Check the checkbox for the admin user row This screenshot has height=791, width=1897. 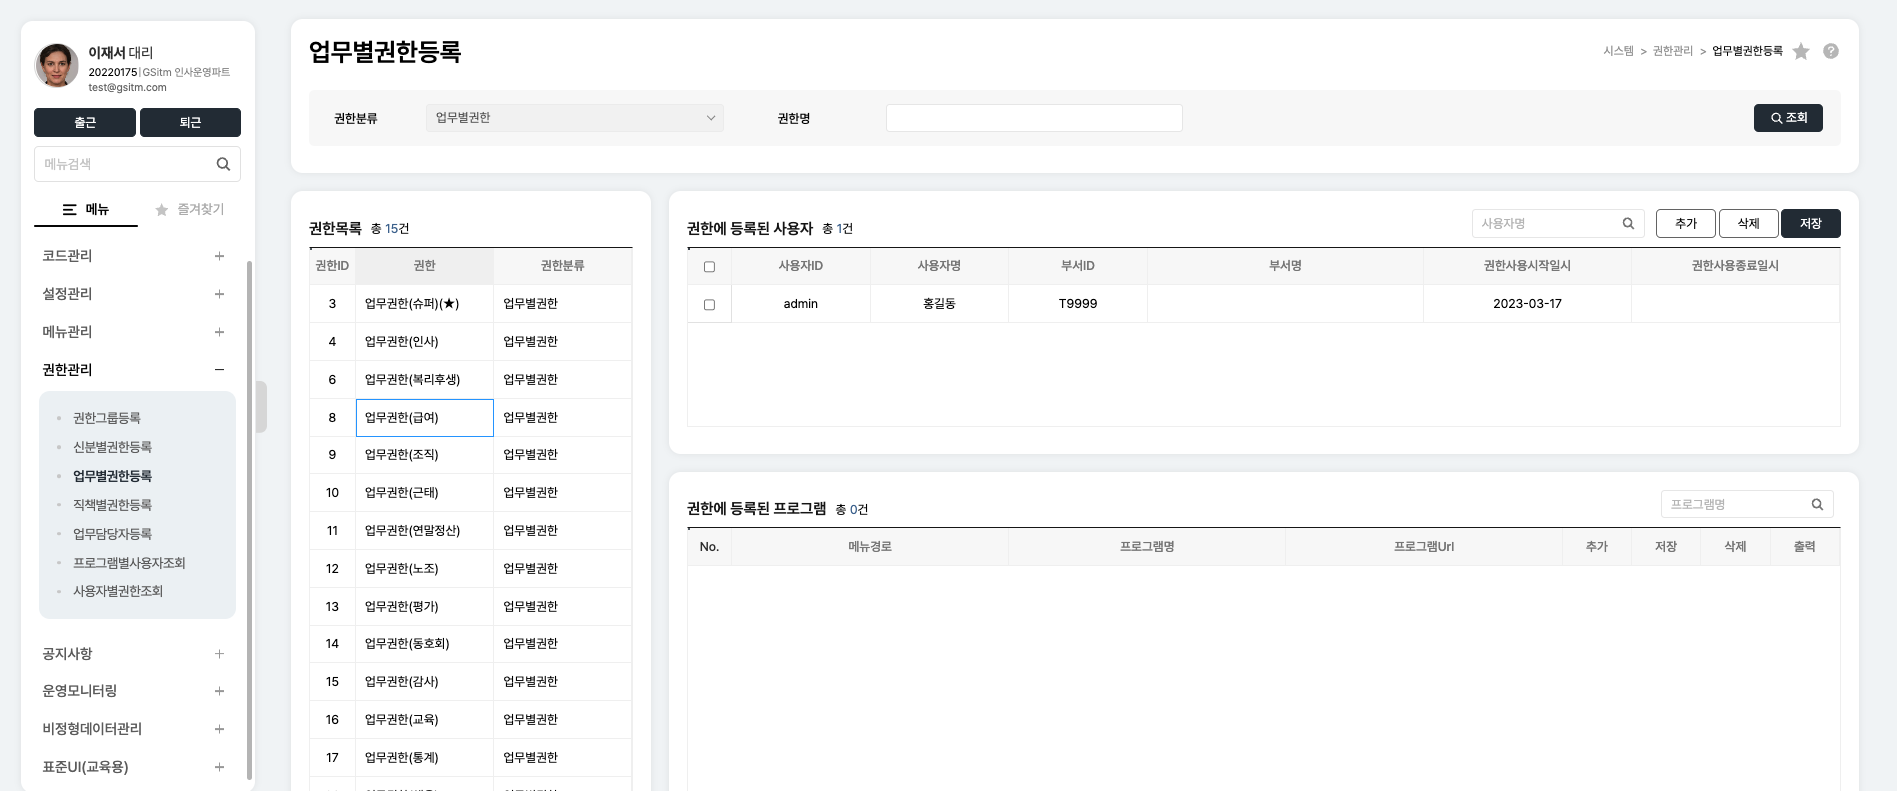(x=709, y=304)
